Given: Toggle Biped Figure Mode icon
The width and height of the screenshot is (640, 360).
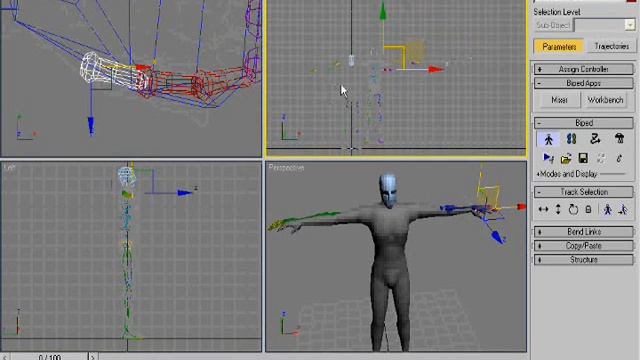Looking at the screenshot, I should pyautogui.click(x=548, y=139).
